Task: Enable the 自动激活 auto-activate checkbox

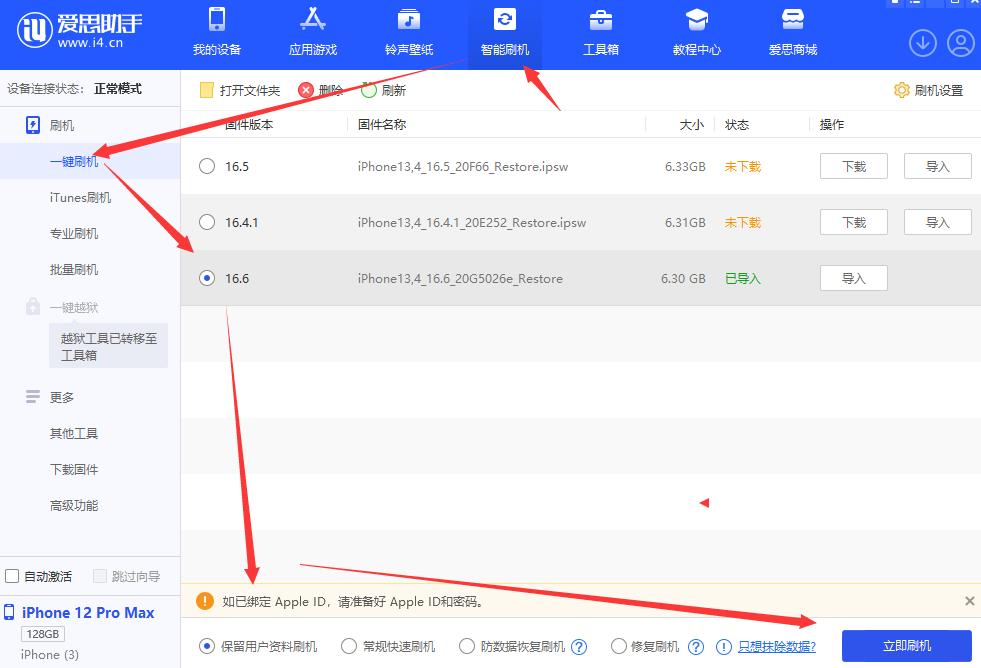Action: (14, 577)
